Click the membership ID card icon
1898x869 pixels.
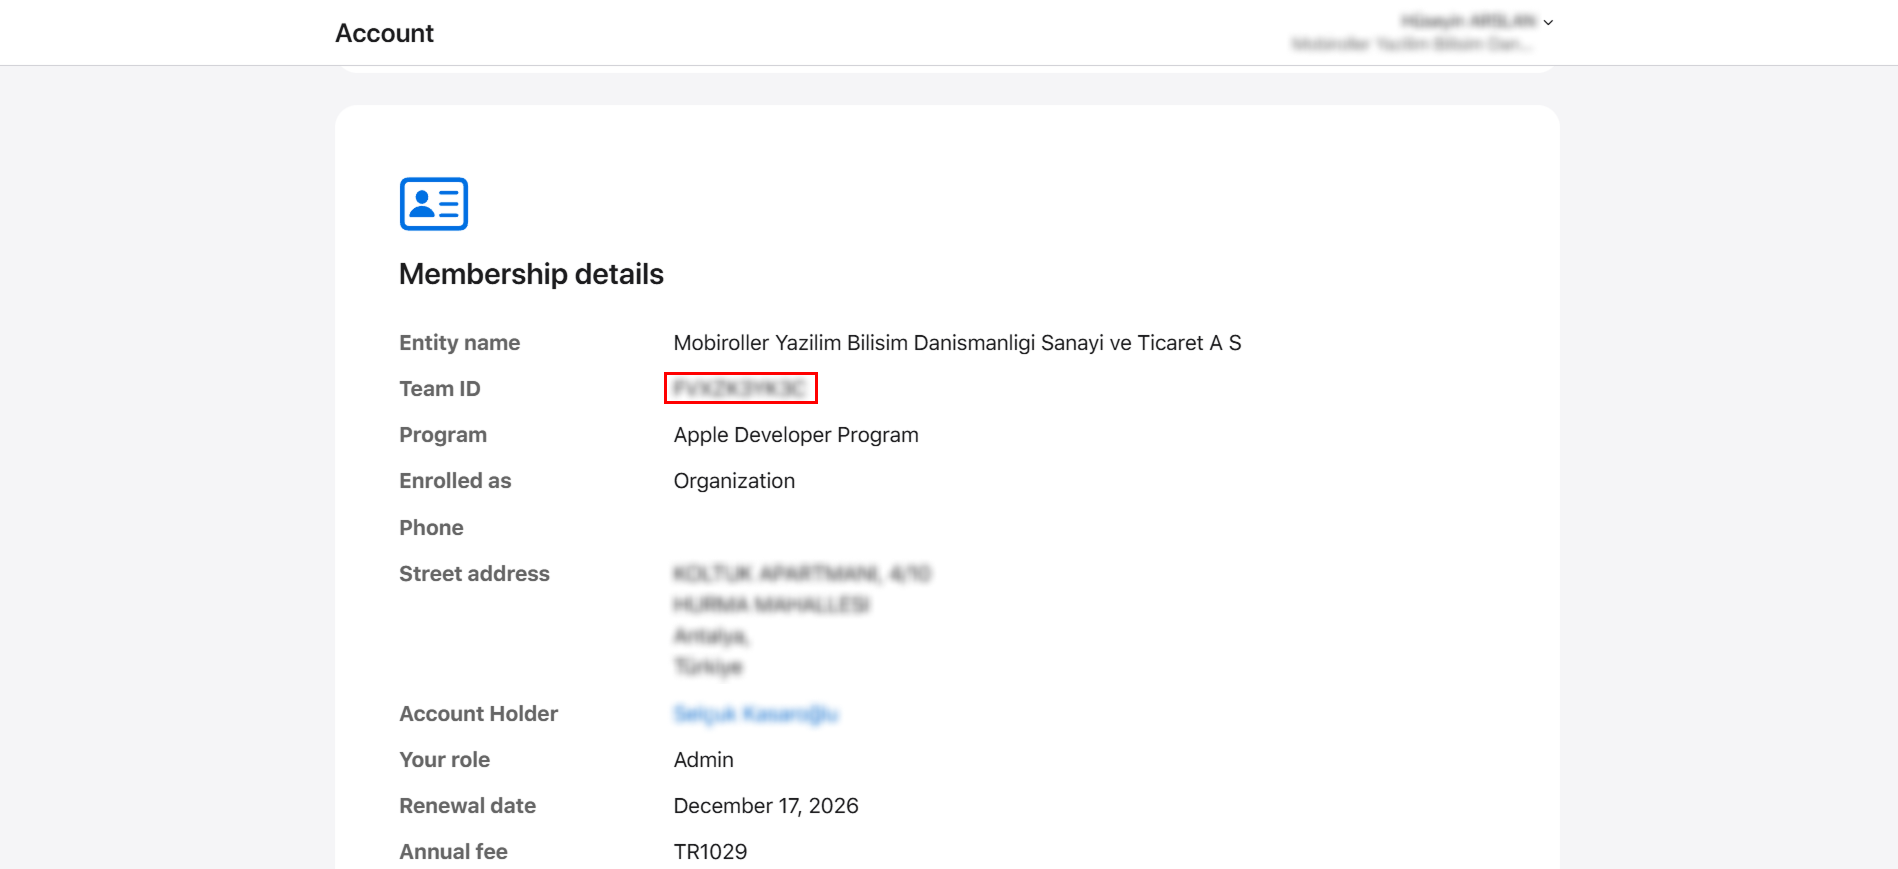(433, 204)
